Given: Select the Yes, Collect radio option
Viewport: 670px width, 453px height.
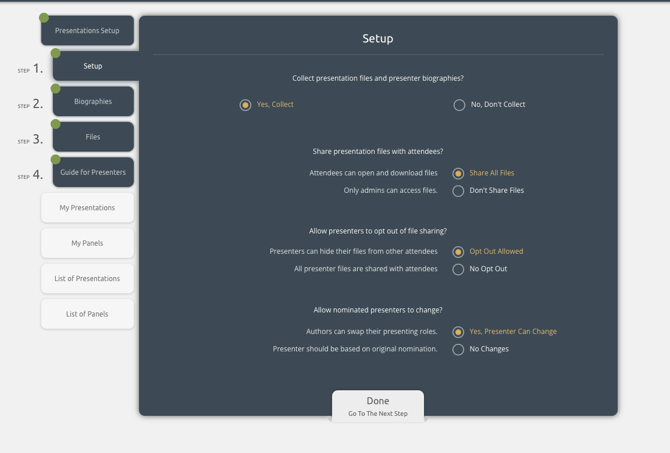Looking at the screenshot, I should click(245, 105).
